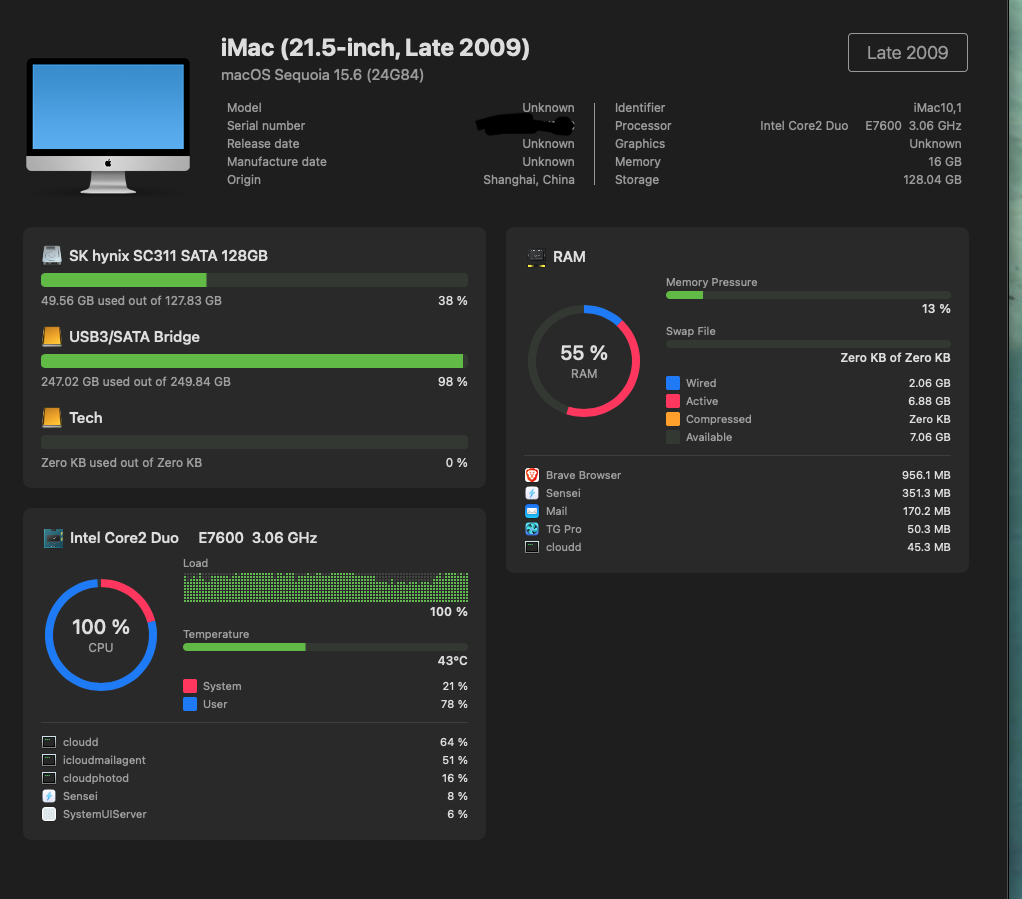Click the iMac computer image
This screenshot has height=899, width=1022.
108,125
